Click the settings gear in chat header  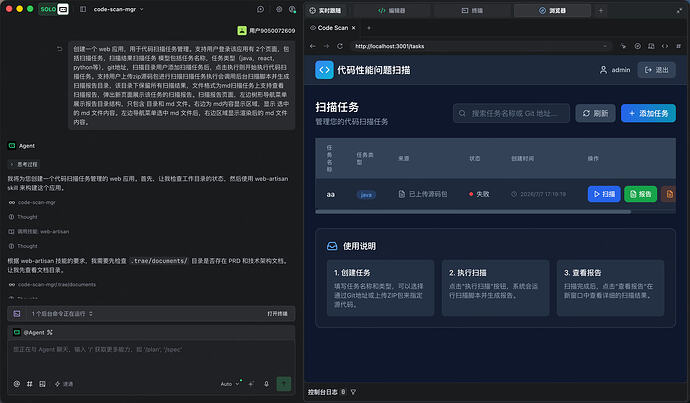(279, 9)
